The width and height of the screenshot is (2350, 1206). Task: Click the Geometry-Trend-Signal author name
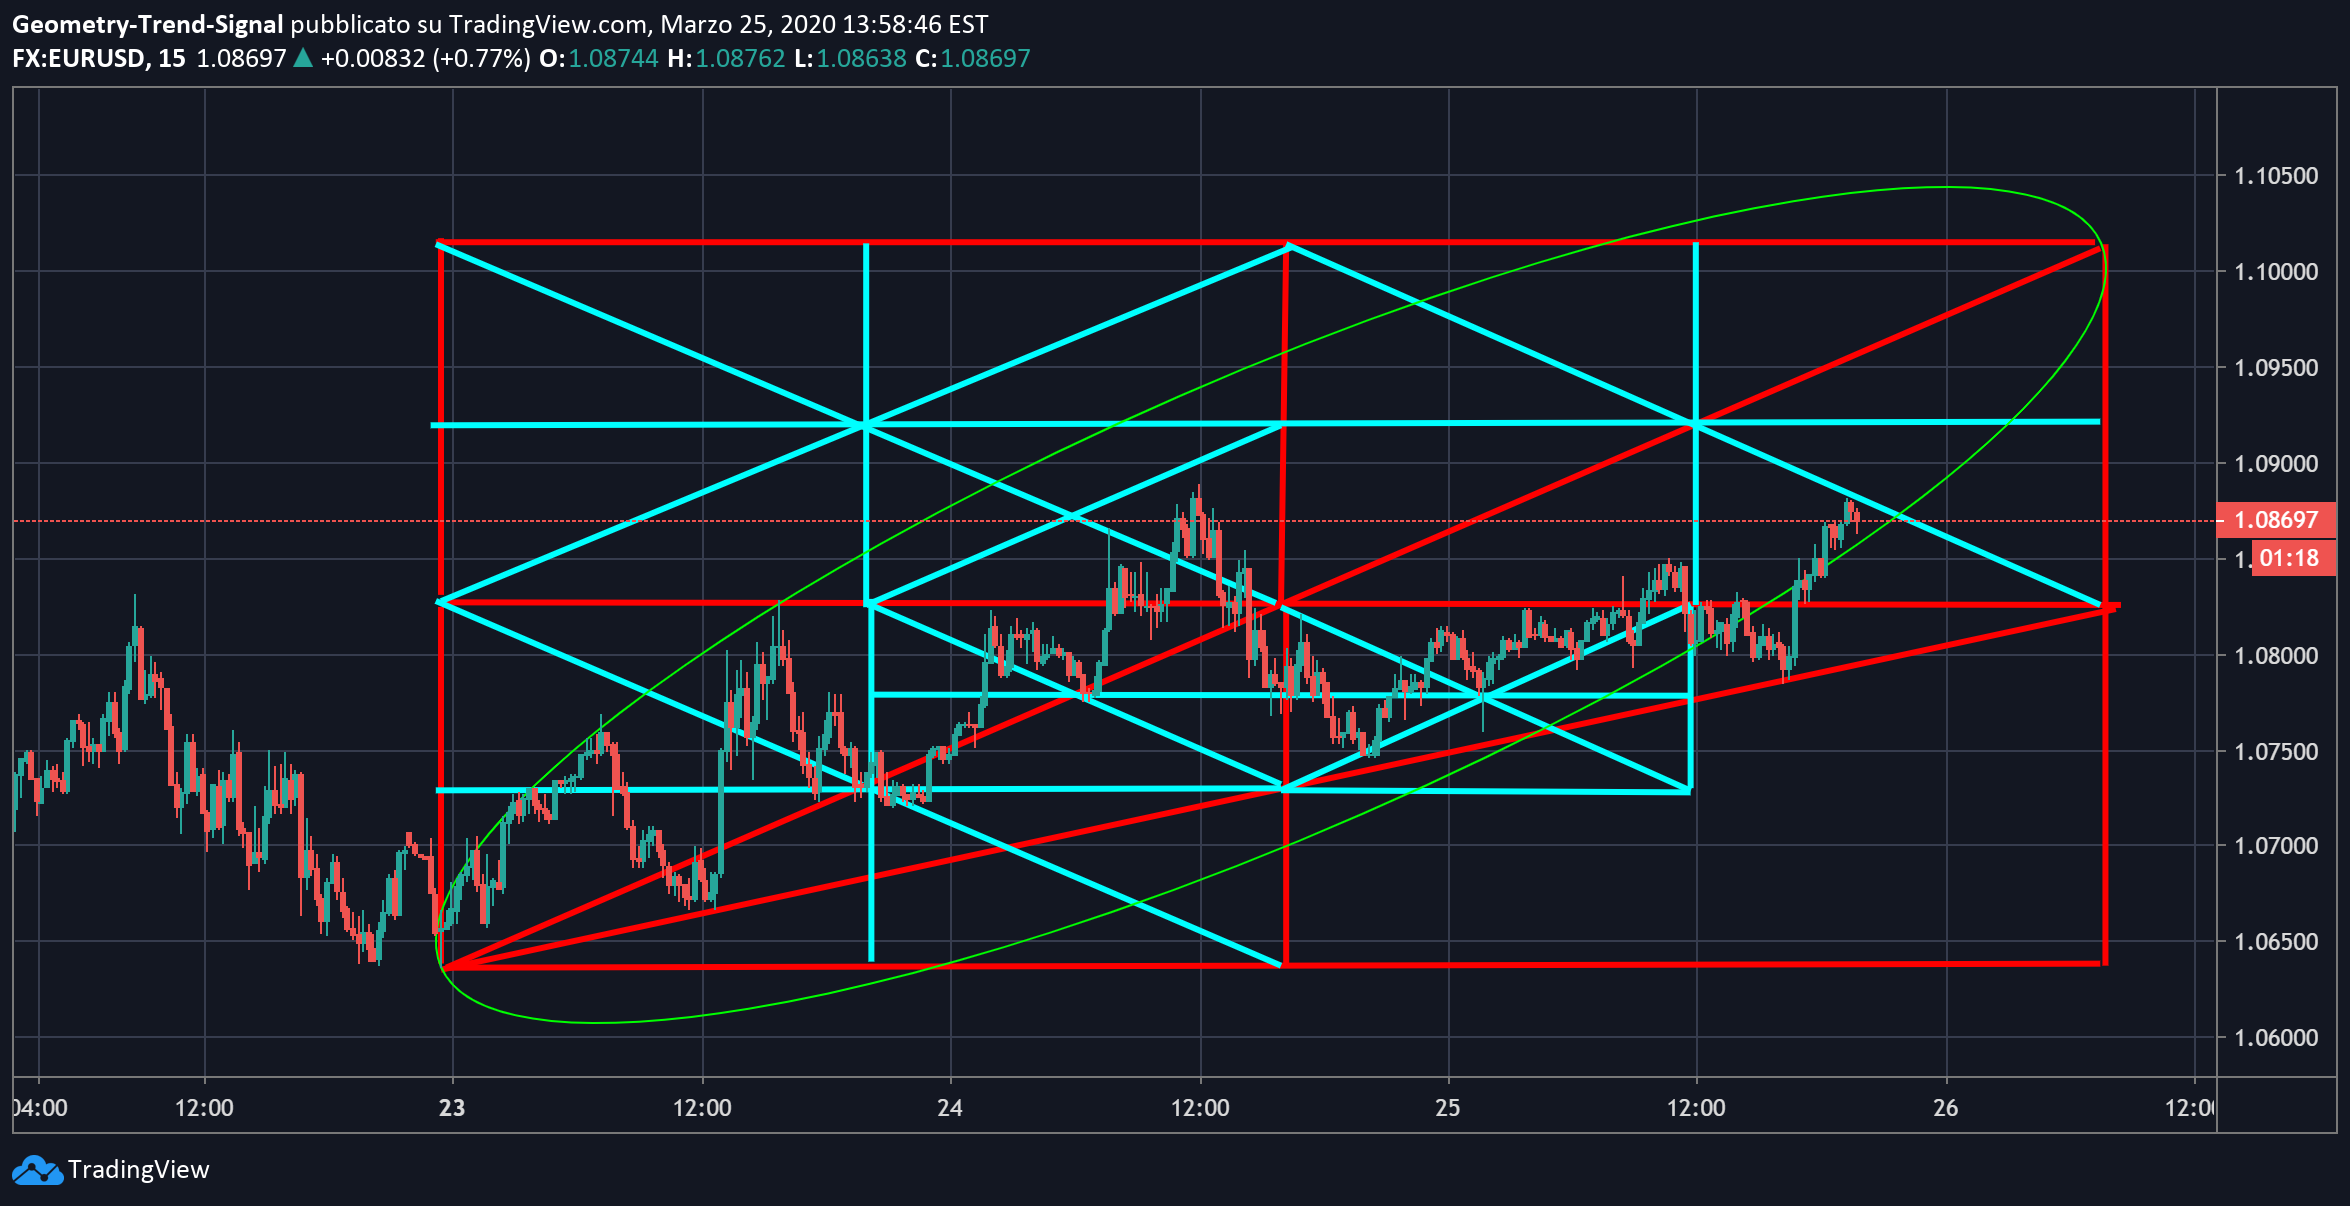(x=147, y=24)
